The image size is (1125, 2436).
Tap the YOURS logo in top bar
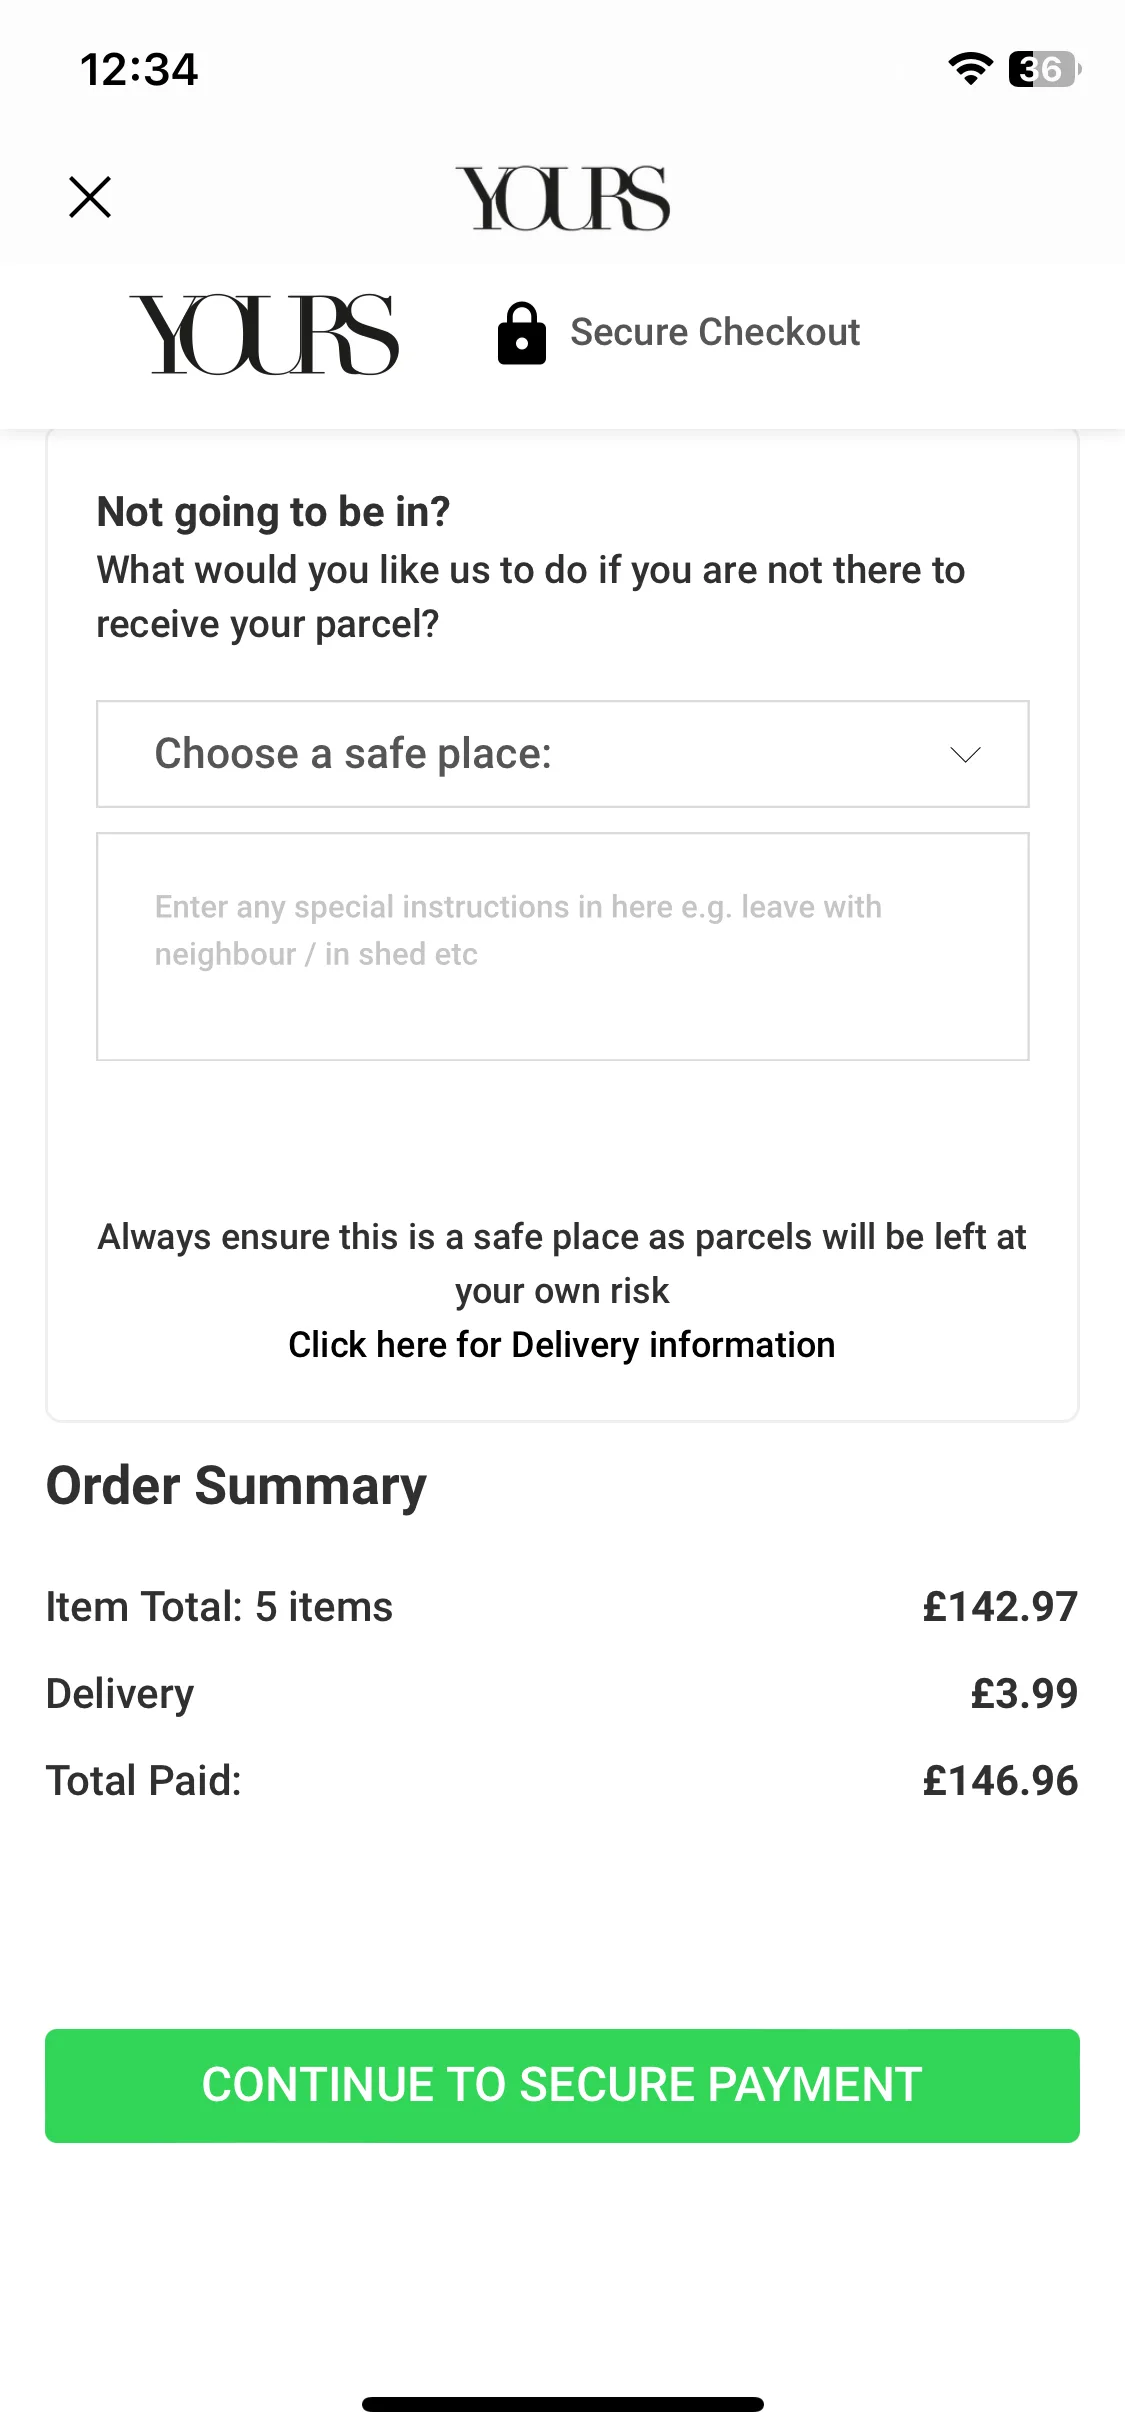coord(563,198)
